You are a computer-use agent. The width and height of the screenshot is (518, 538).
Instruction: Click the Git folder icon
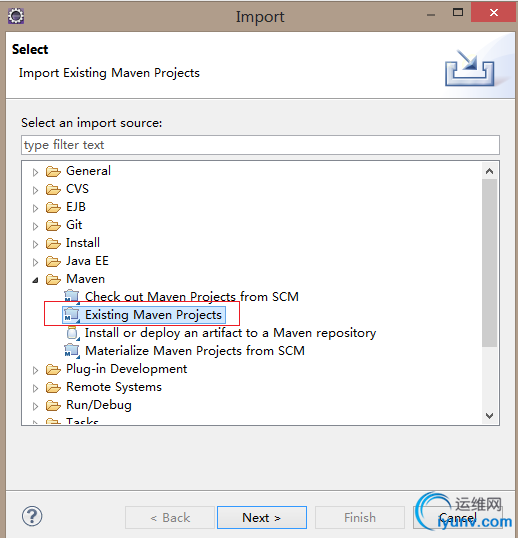point(53,225)
